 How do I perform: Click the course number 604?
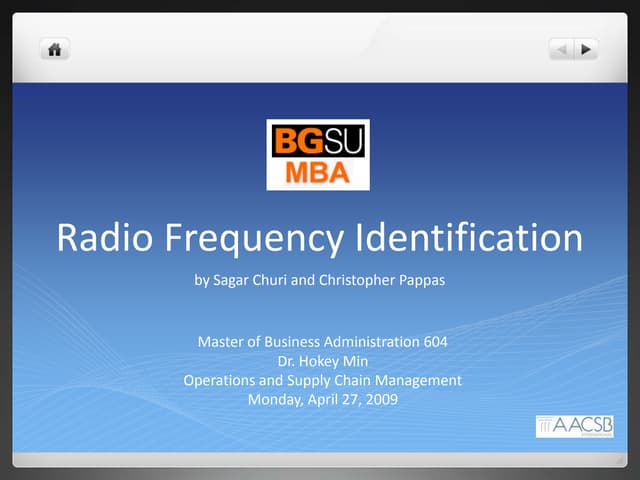click(x=435, y=342)
